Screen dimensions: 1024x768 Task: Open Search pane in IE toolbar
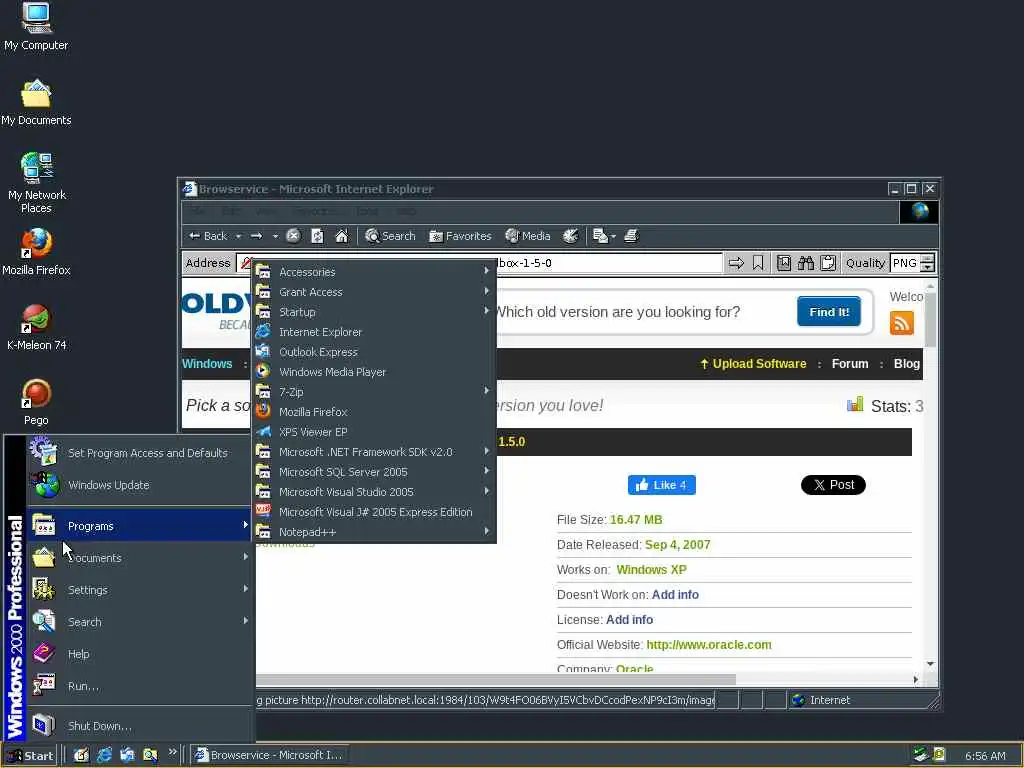pyautogui.click(x=390, y=236)
